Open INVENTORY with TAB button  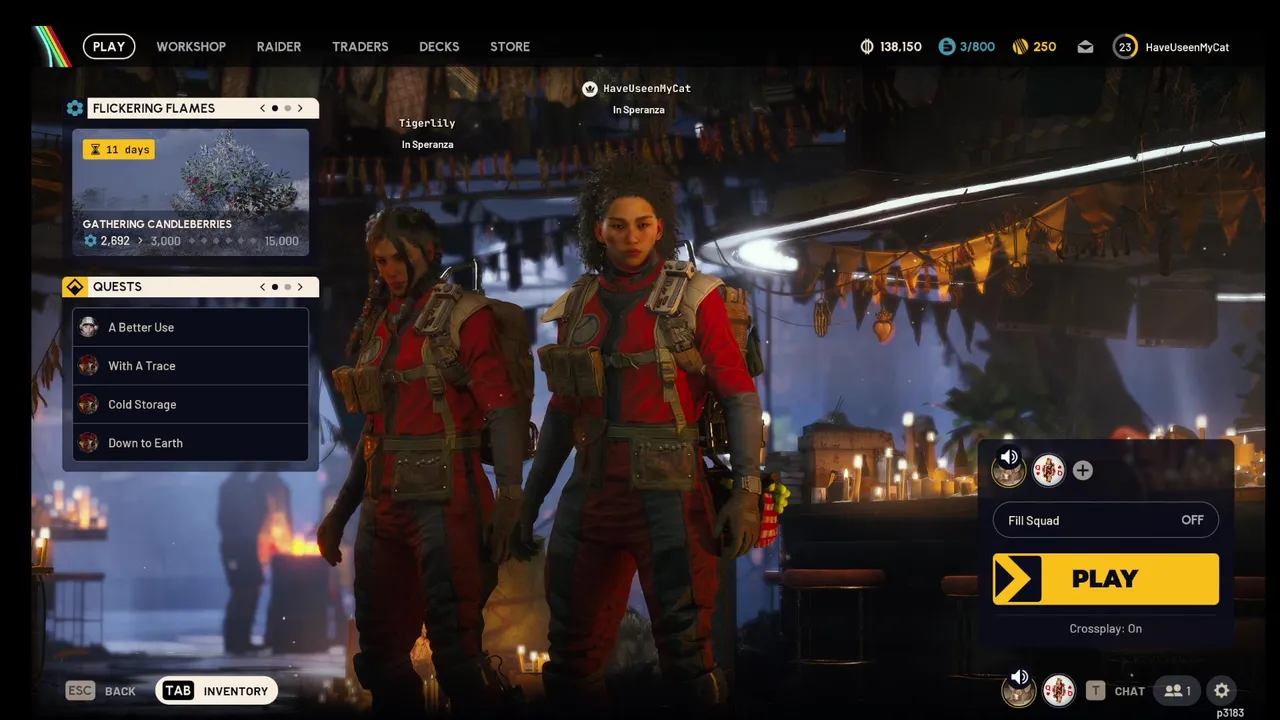pyautogui.click(x=217, y=690)
